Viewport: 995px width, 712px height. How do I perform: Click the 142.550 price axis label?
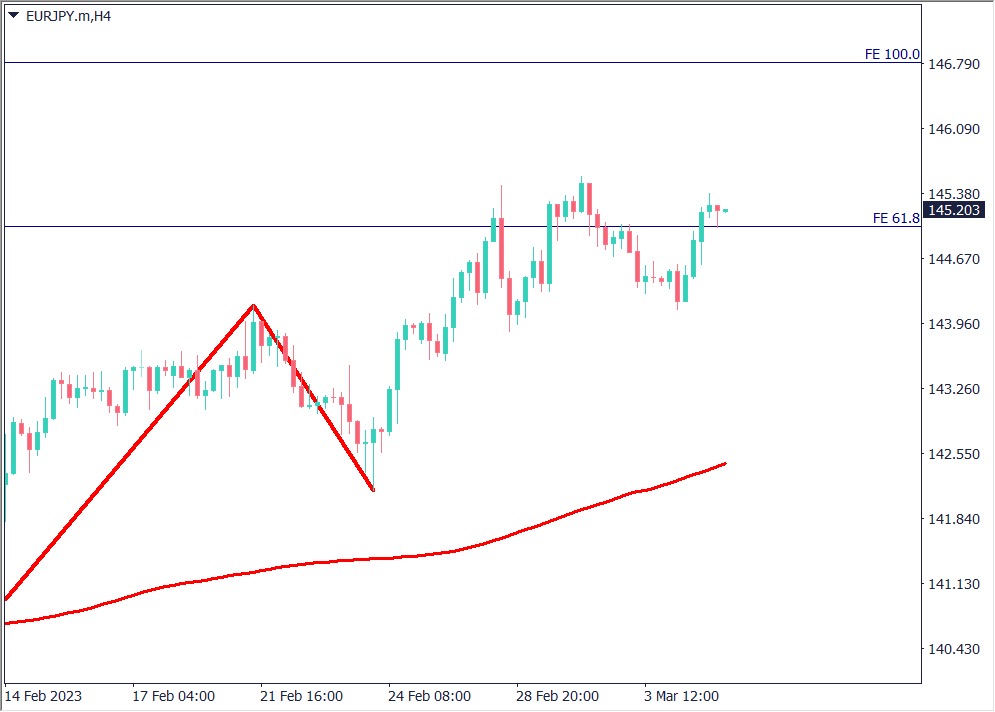[x=954, y=455]
